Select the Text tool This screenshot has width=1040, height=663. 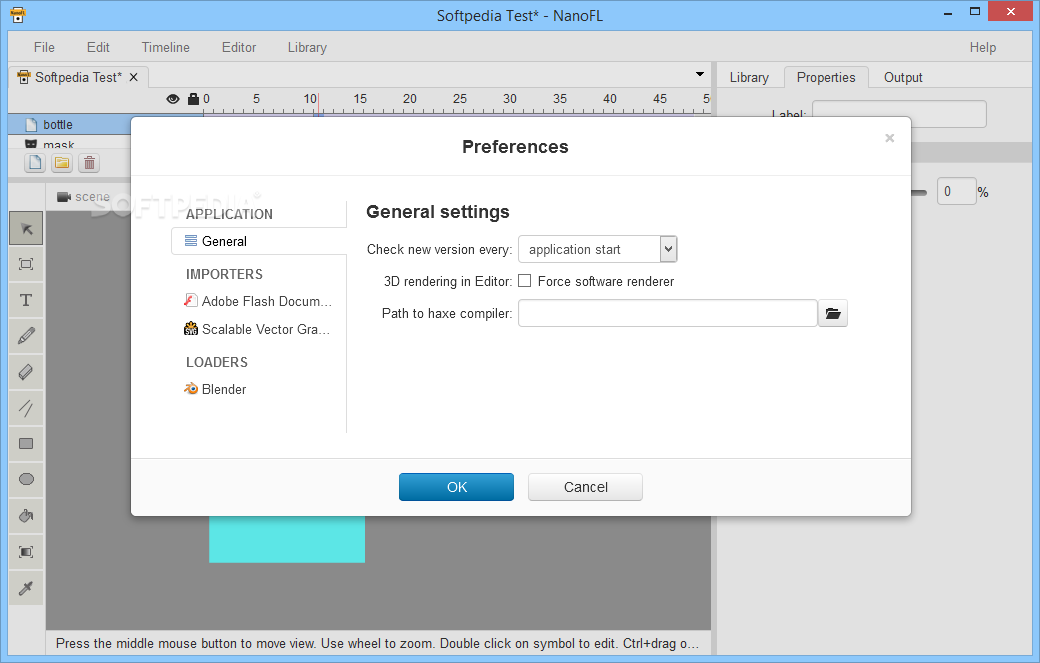(x=26, y=300)
